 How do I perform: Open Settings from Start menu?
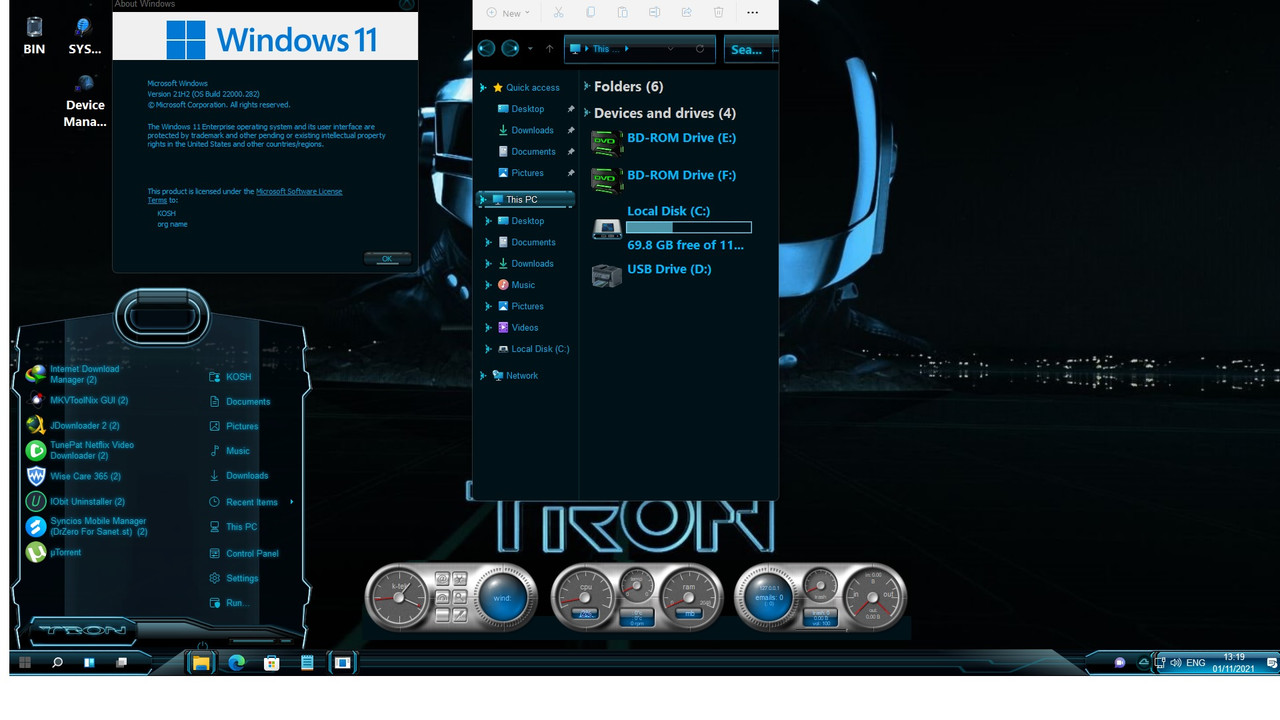pyautogui.click(x=233, y=578)
